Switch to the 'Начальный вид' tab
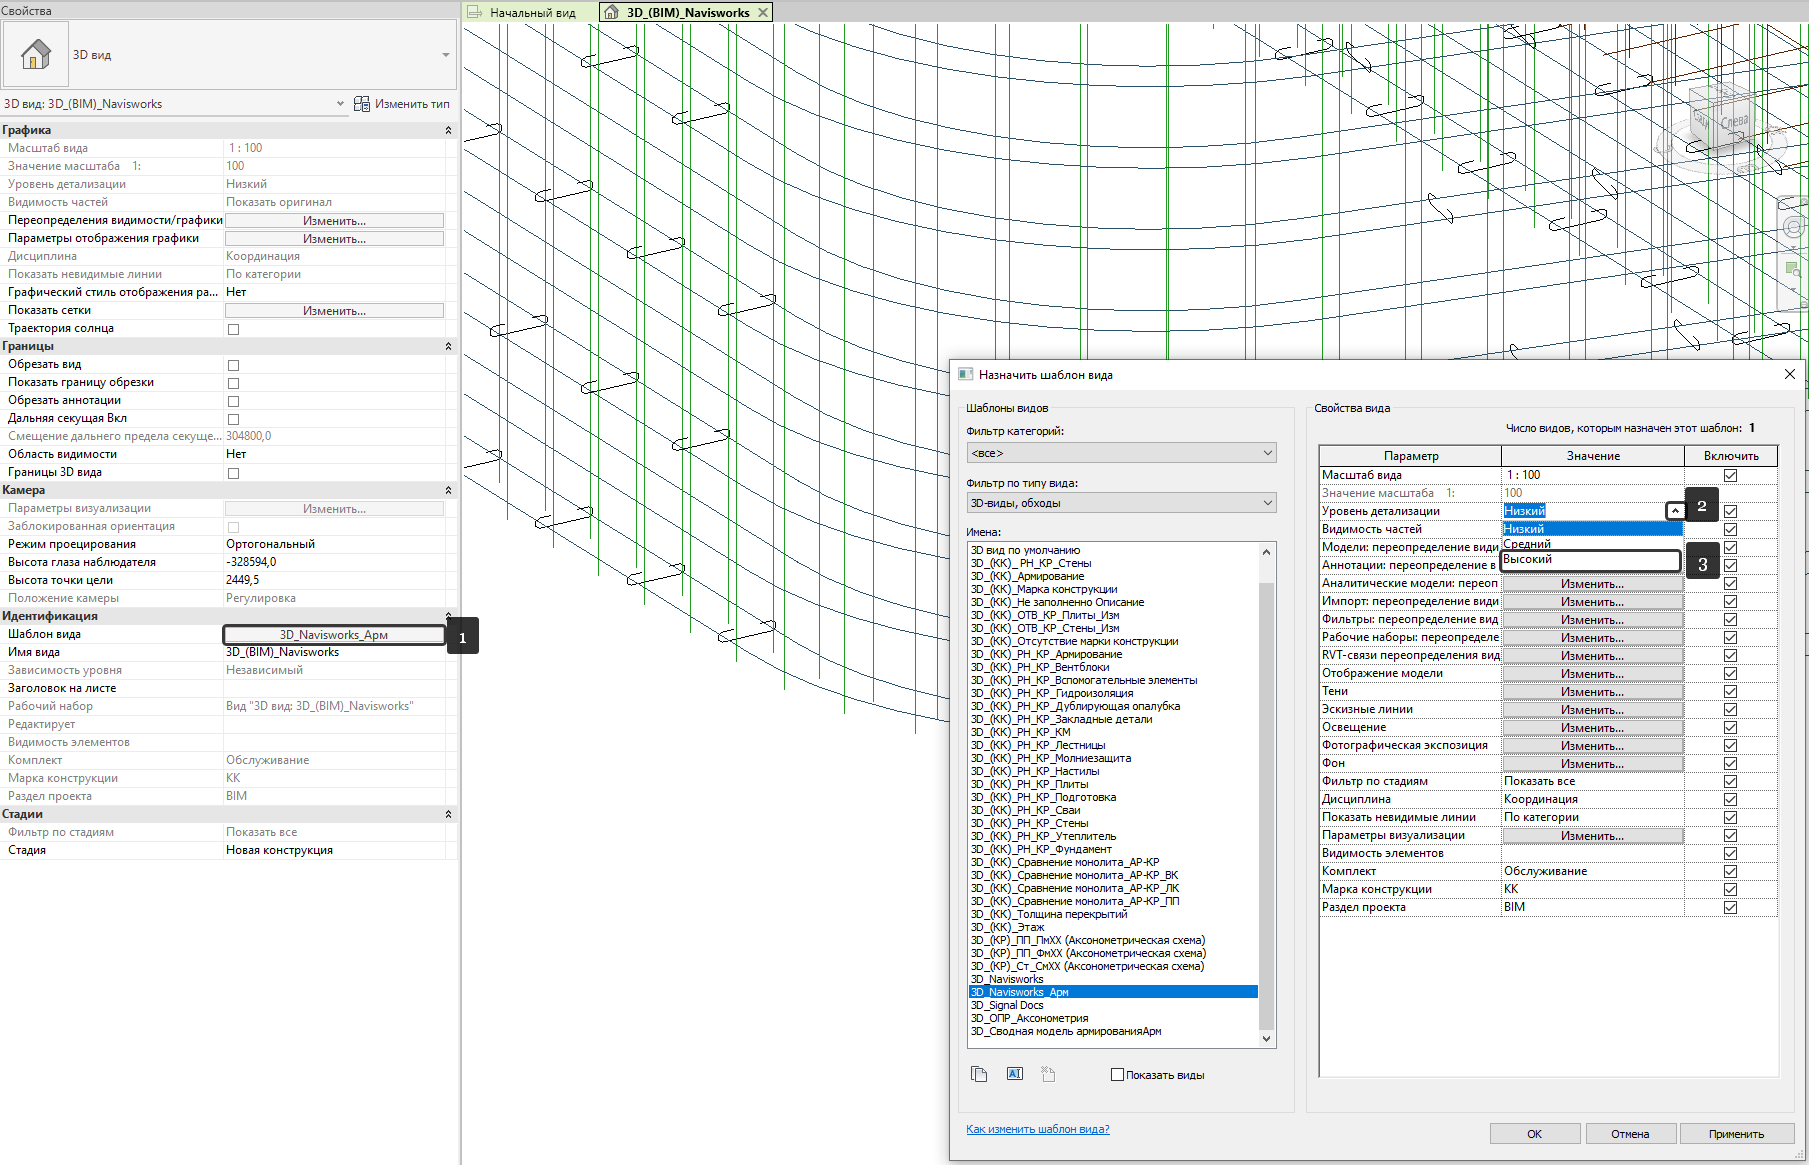Image resolution: width=1809 pixels, height=1165 pixels. 532,13
